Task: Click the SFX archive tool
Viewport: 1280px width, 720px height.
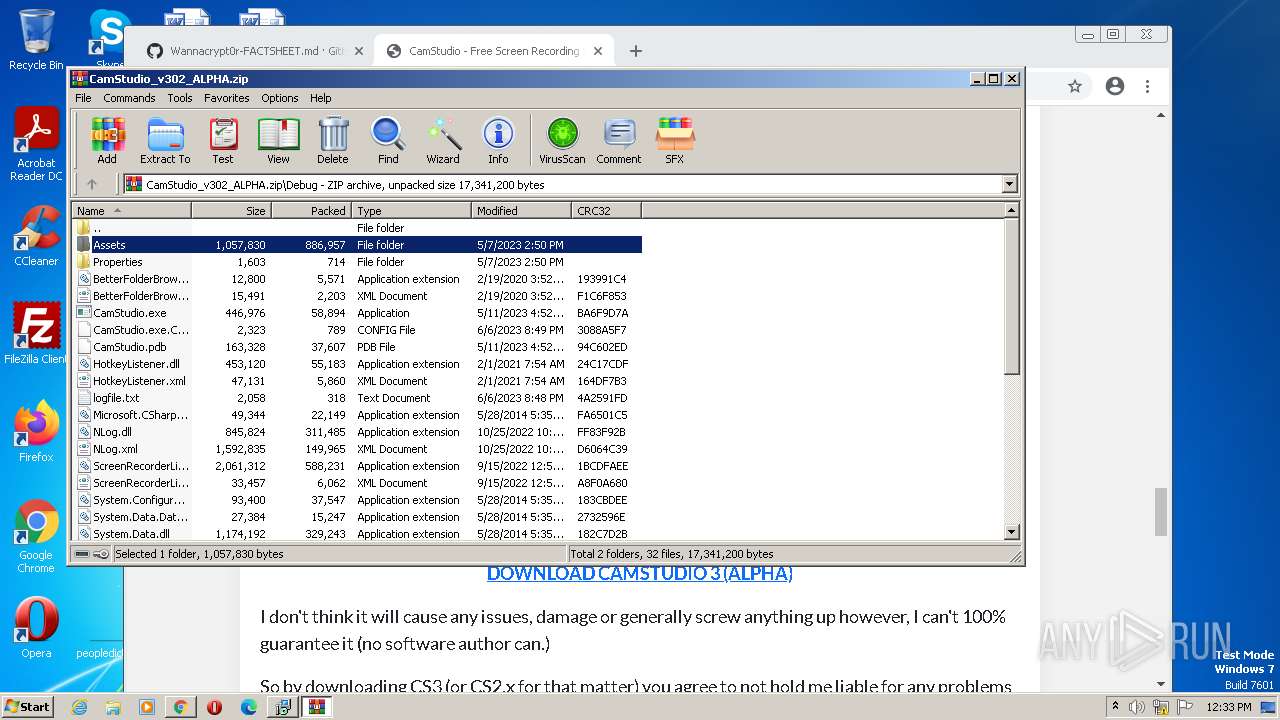Action: [675, 140]
